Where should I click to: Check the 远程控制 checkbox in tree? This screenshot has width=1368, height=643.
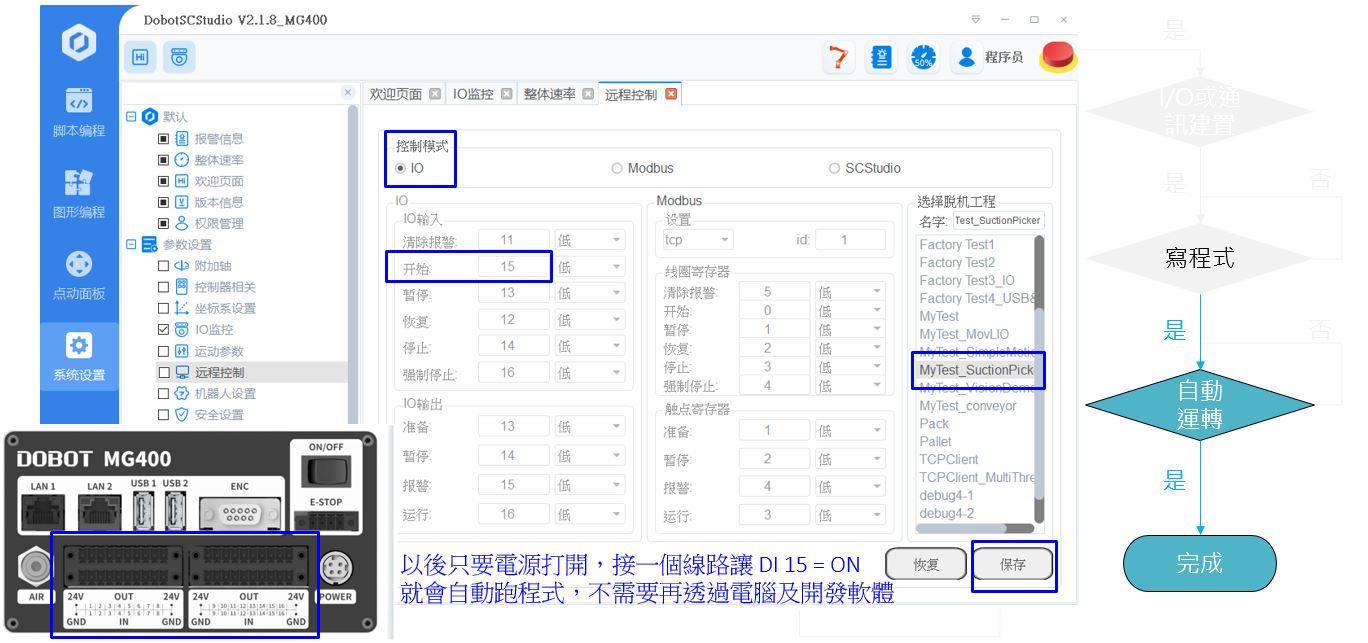(164, 372)
